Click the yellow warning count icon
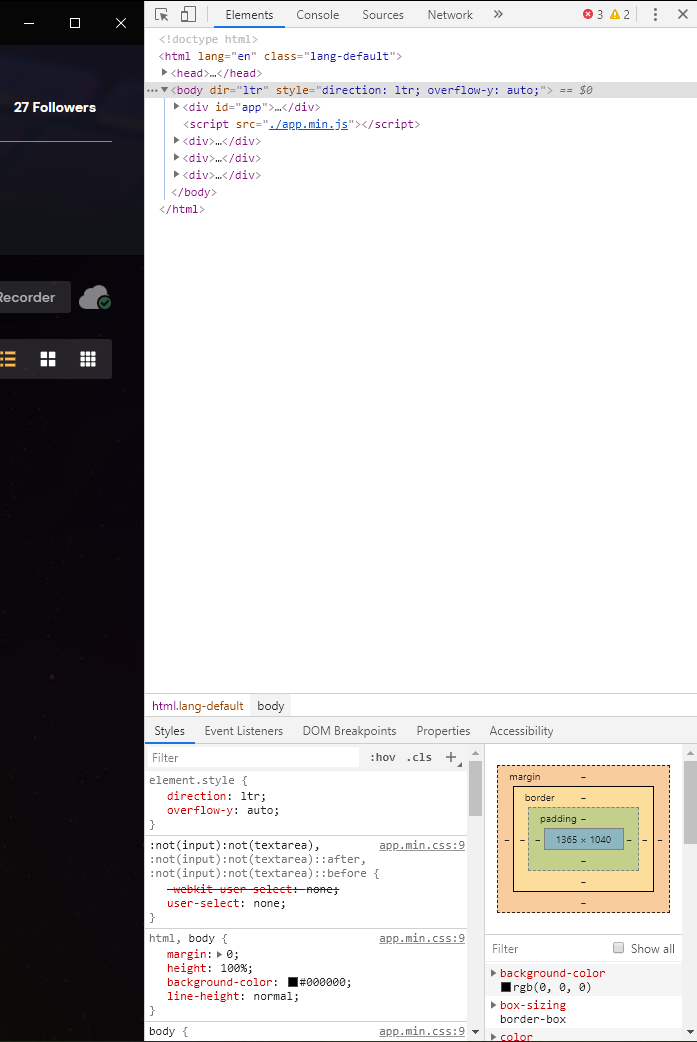Viewport: 697px width, 1042px height. pos(615,14)
